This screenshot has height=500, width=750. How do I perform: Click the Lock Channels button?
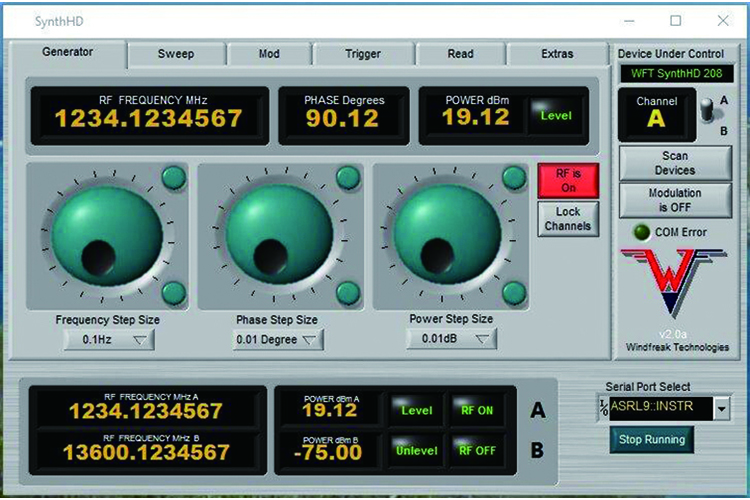click(568, 219)
